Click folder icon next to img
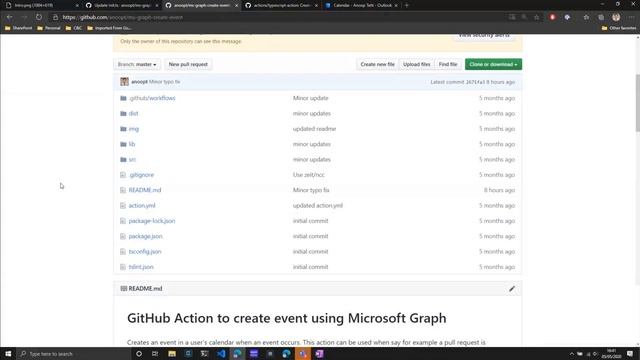 [123, 129]
